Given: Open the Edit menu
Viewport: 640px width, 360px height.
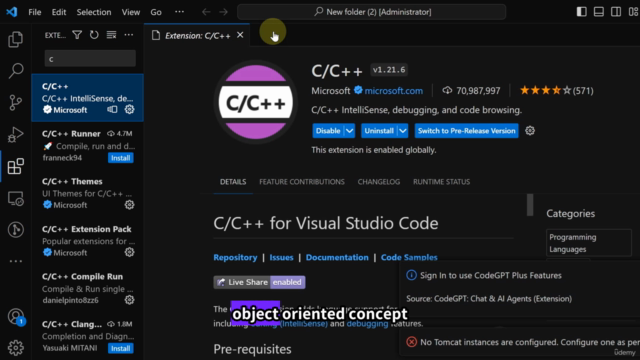Looking at the screenshot, I should pyautogui.click(x=59, y=12).
